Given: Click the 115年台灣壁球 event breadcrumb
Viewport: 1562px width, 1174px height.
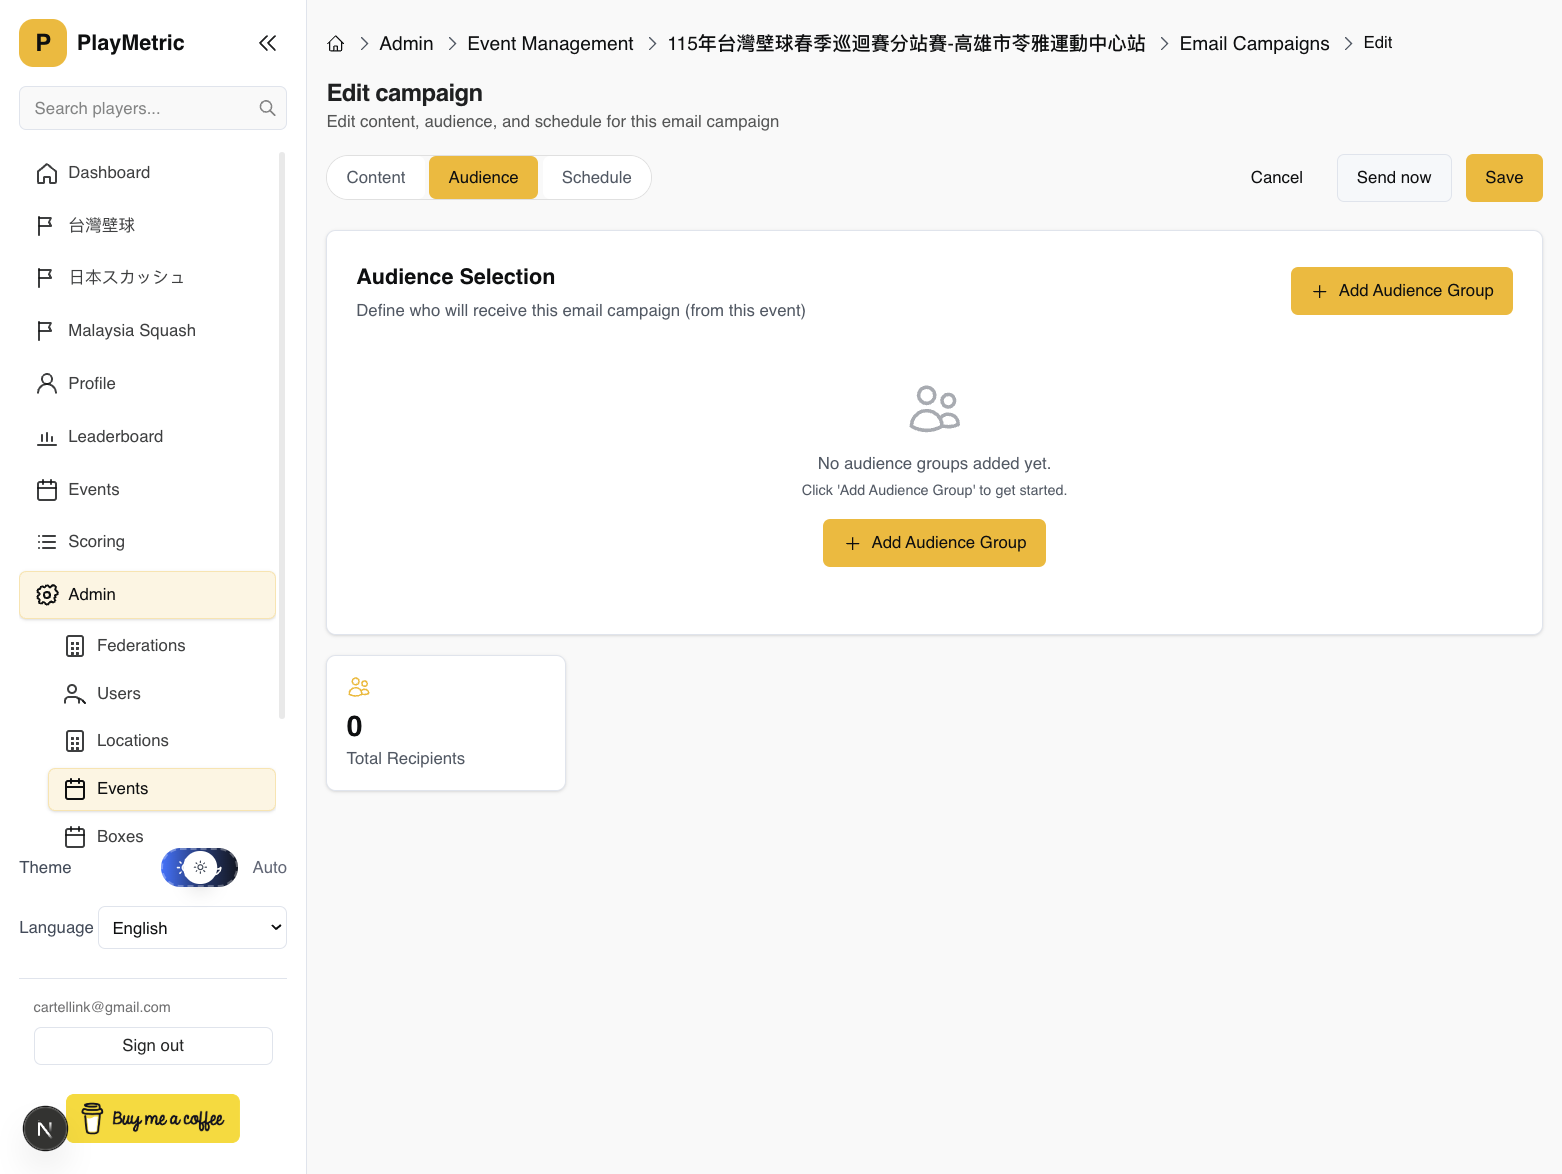Looking at the screenshot, I should point(906,44).
